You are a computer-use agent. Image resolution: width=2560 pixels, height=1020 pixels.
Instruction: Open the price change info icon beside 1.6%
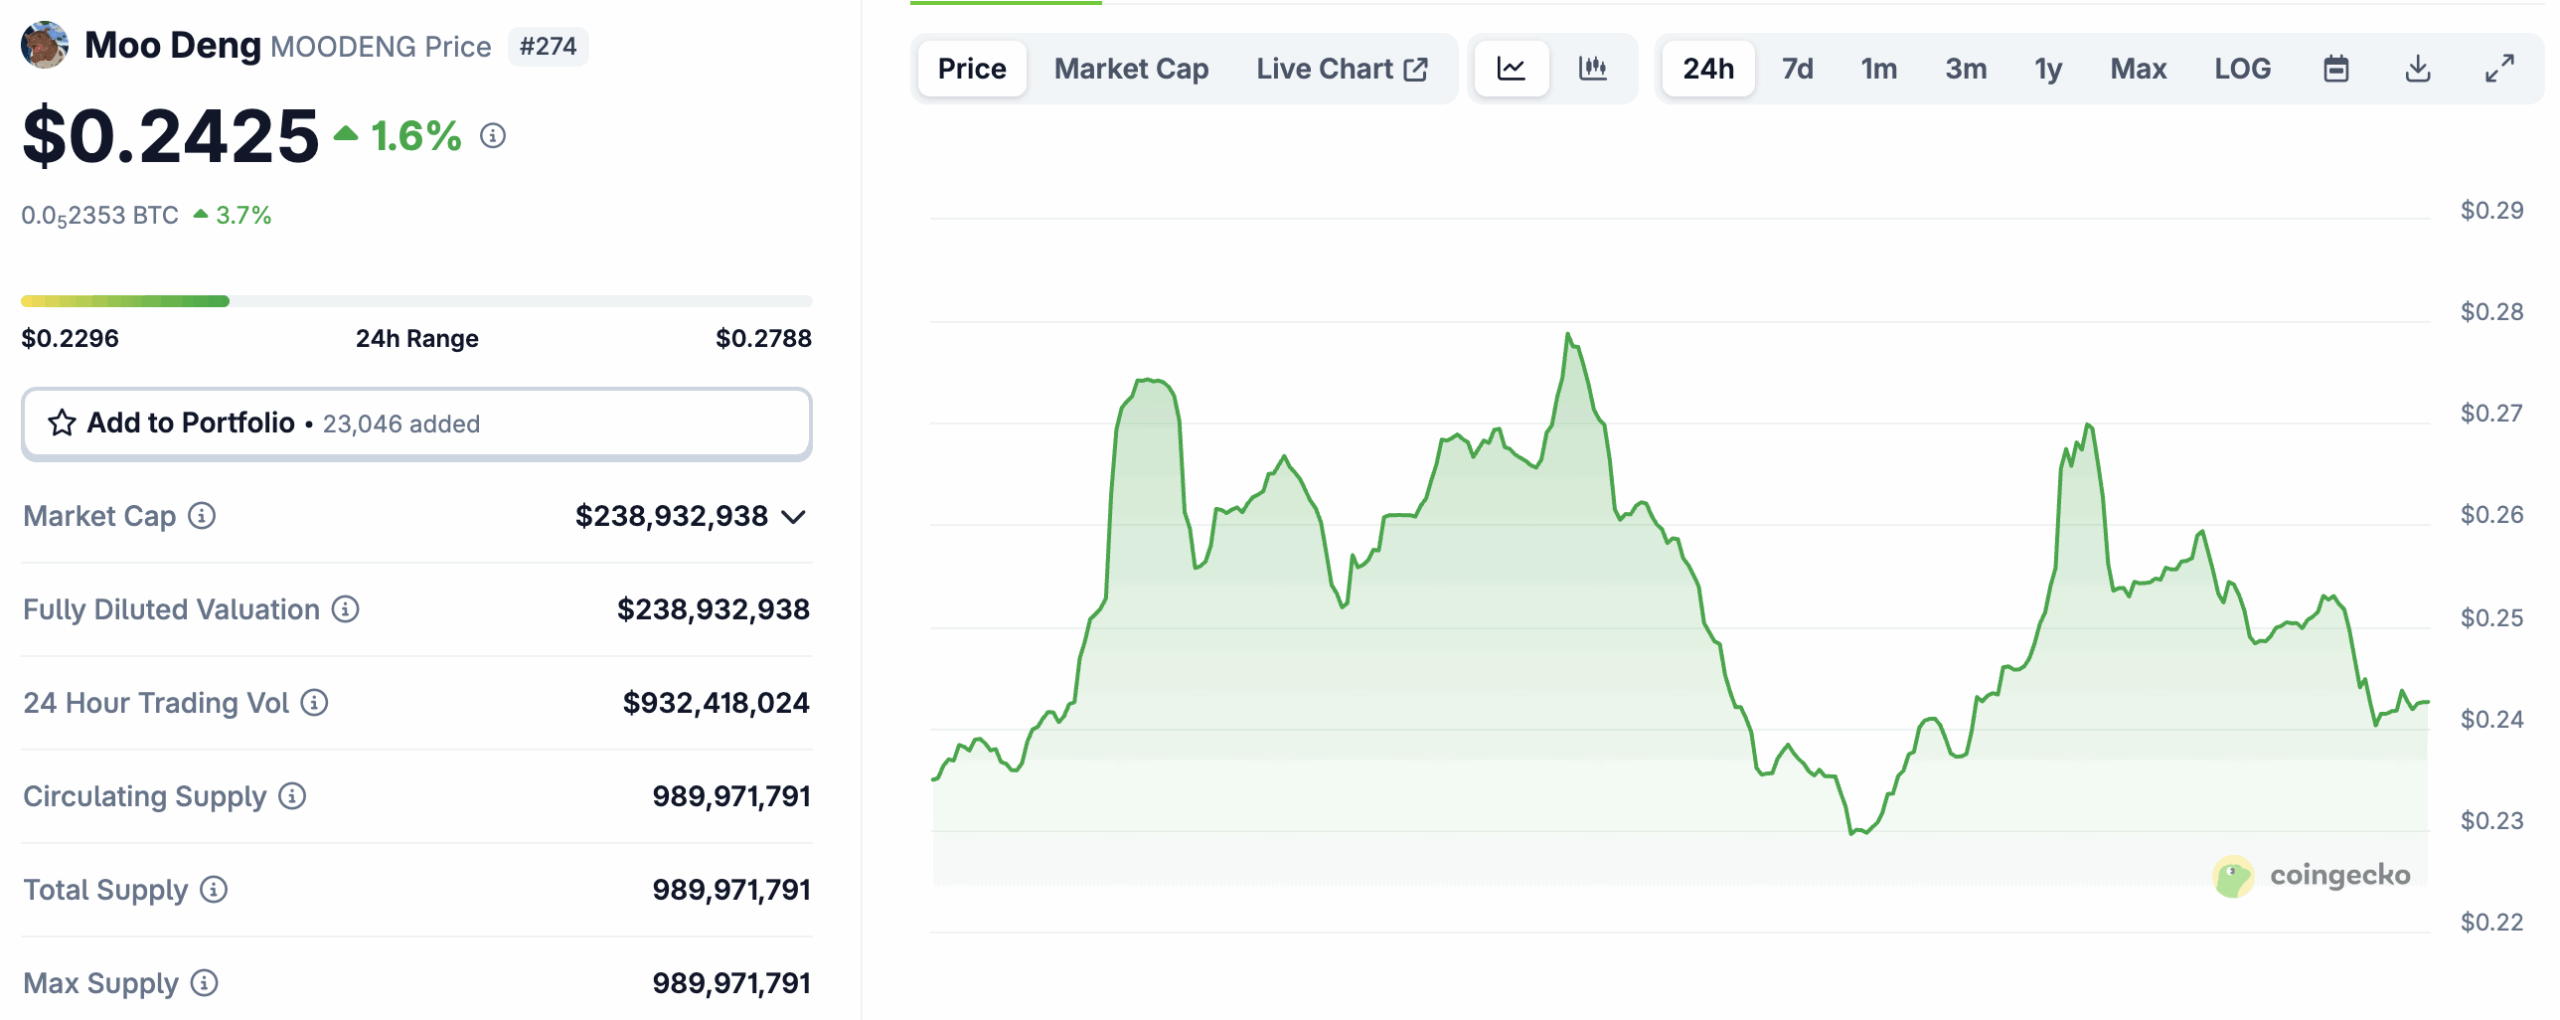492,135
